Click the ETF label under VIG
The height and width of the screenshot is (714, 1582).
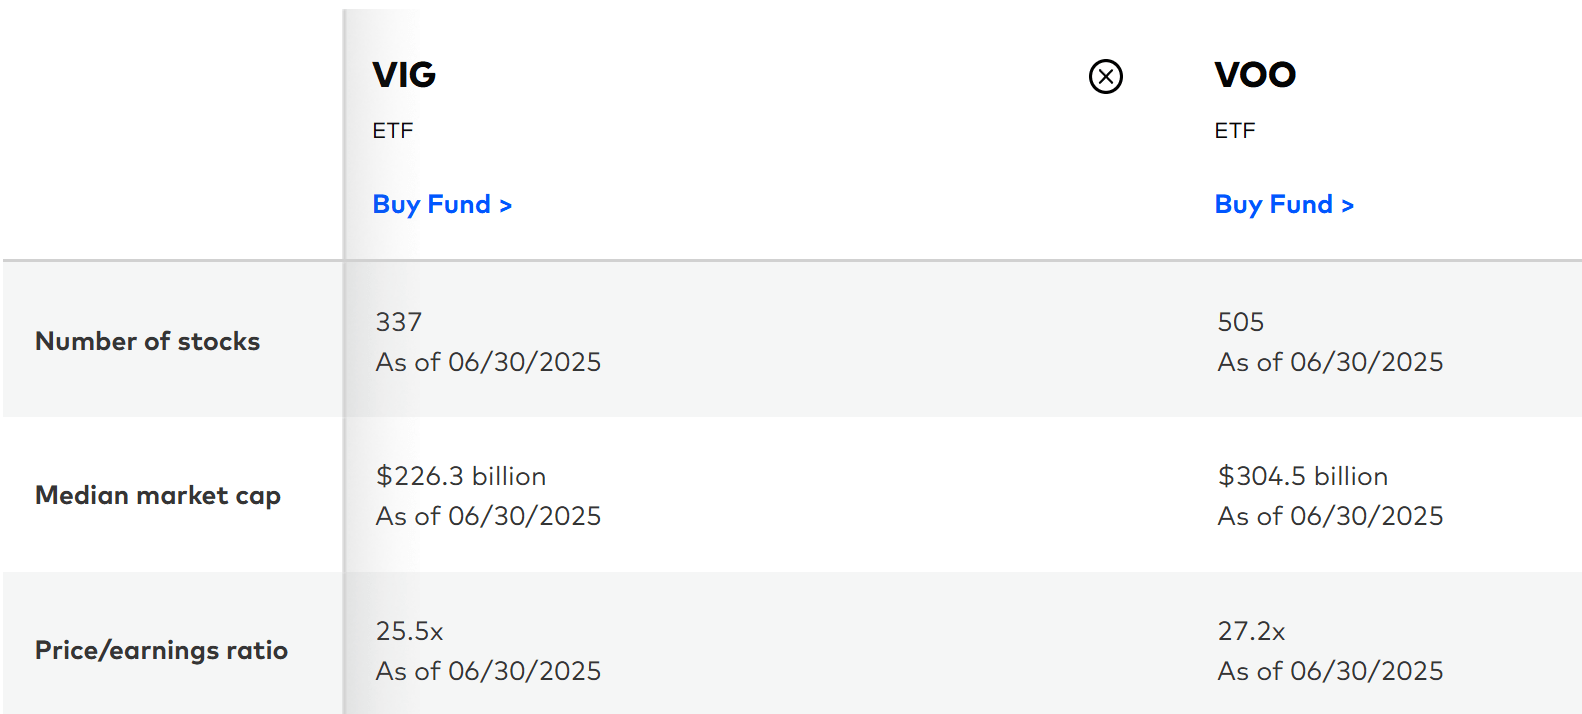(392, 130)
